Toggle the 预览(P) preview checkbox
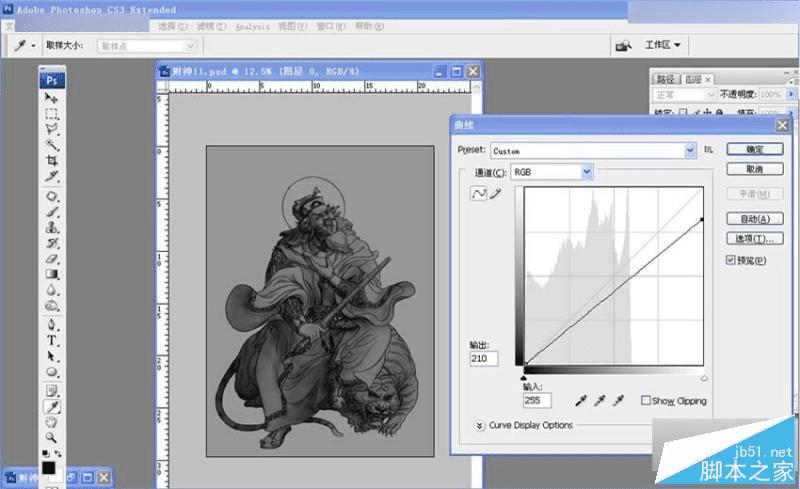This screenshot has height=489, width=800. tap(732, 261)
